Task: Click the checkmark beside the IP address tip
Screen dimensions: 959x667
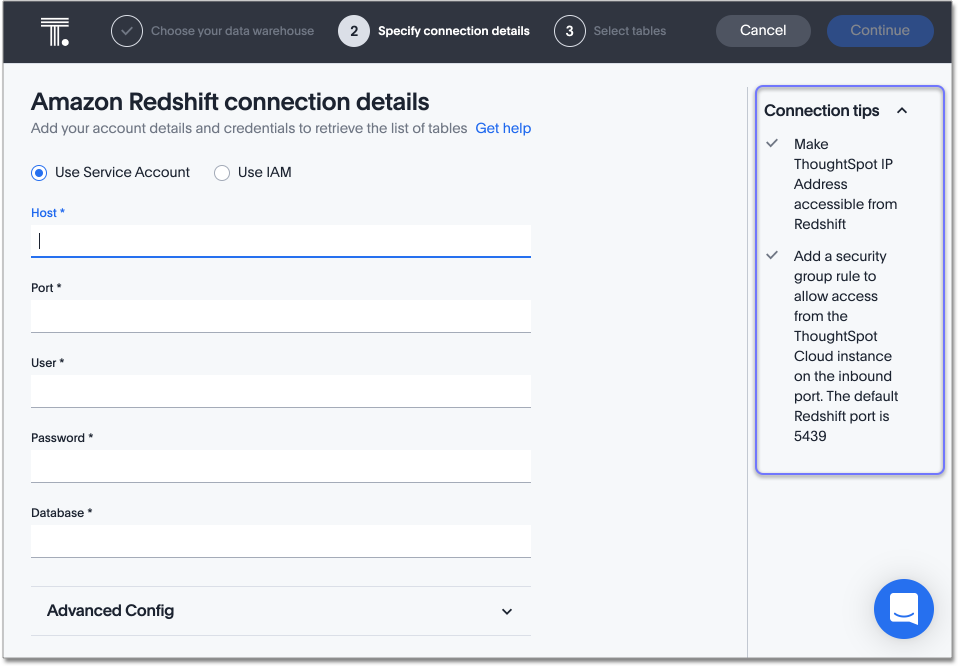Action: point(771,143)
